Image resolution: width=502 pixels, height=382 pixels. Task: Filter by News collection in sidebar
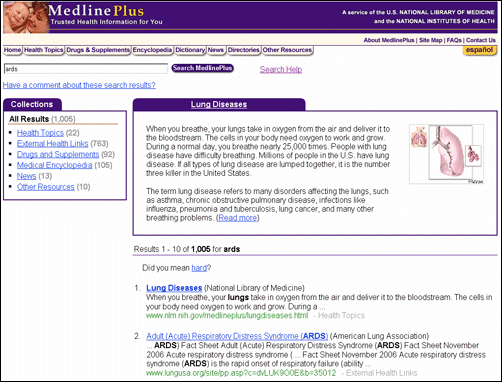click(x=26, y=176)
